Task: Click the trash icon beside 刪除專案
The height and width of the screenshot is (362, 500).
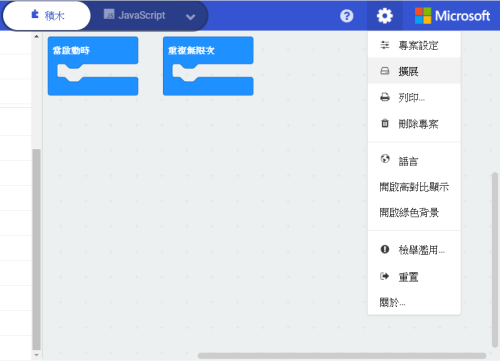Action: click(385, 123)
